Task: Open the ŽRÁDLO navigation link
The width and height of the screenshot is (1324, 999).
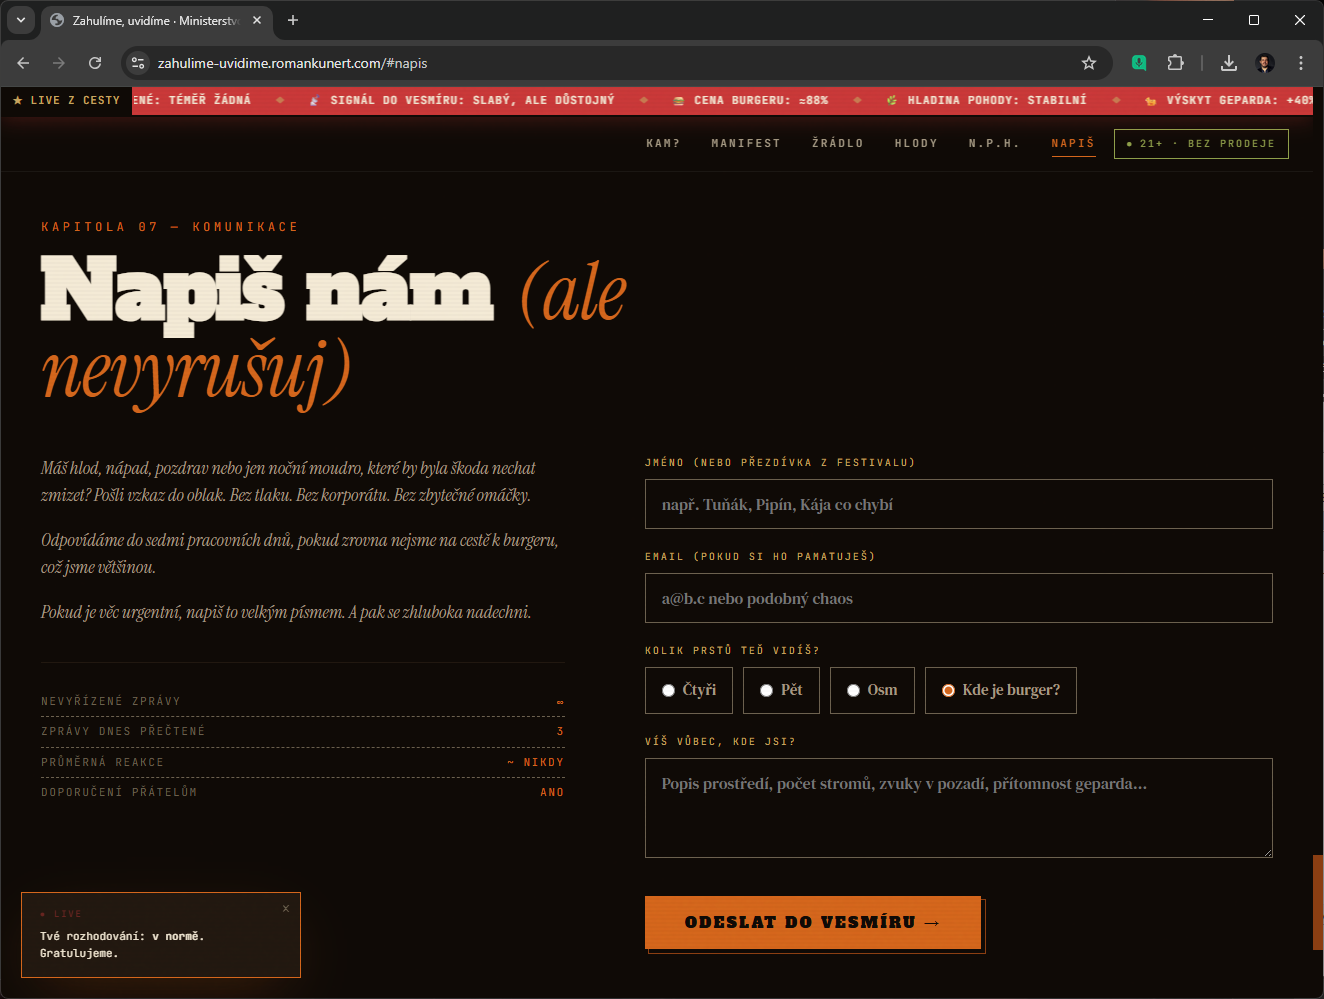Action: point(837,144)
